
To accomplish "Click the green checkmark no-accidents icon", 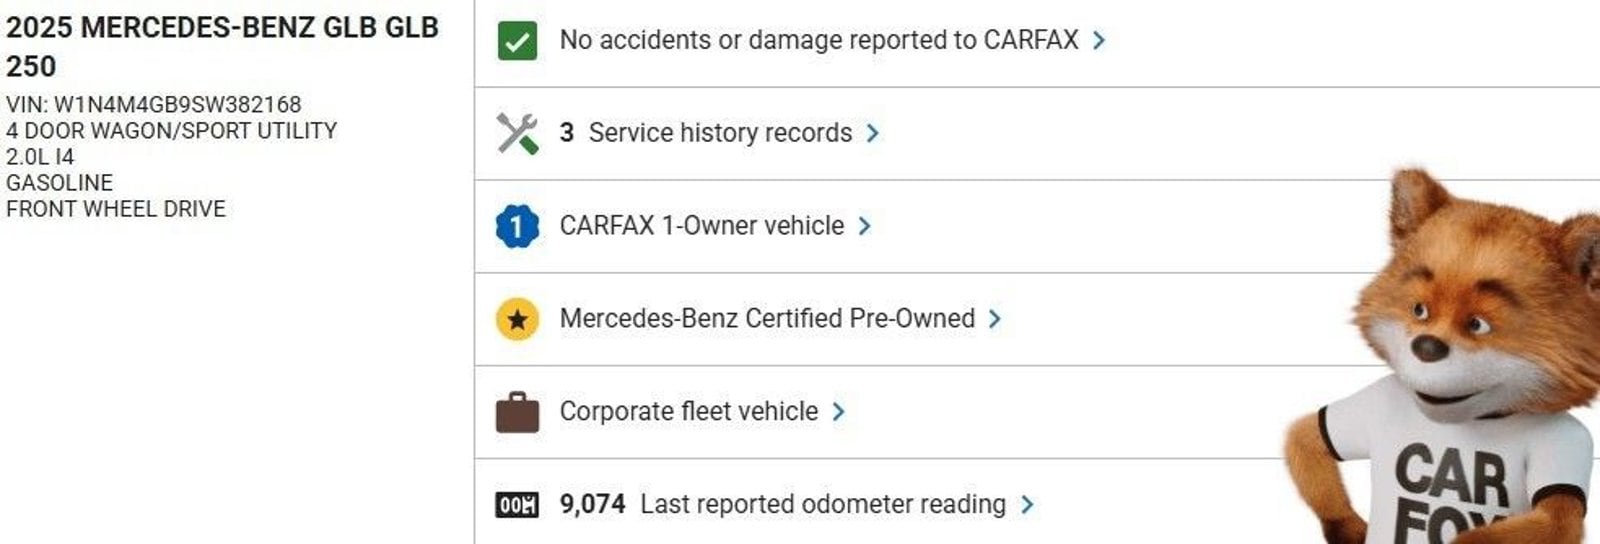I will (517, 41).
